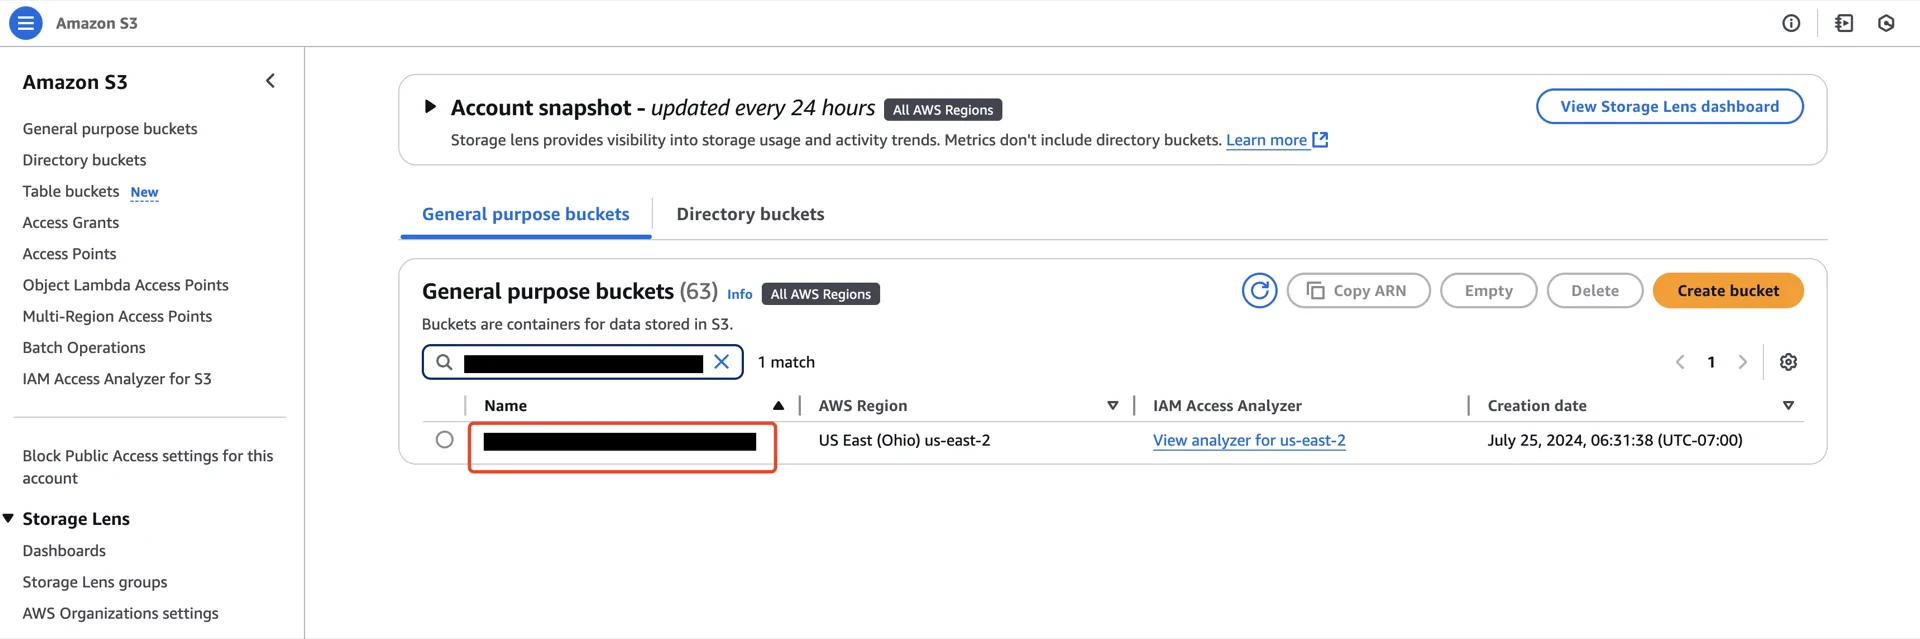Open Block Public Access settings for account
Image resolution: width=1920 pixels, height=639 pixels.
tap(148, 467)
